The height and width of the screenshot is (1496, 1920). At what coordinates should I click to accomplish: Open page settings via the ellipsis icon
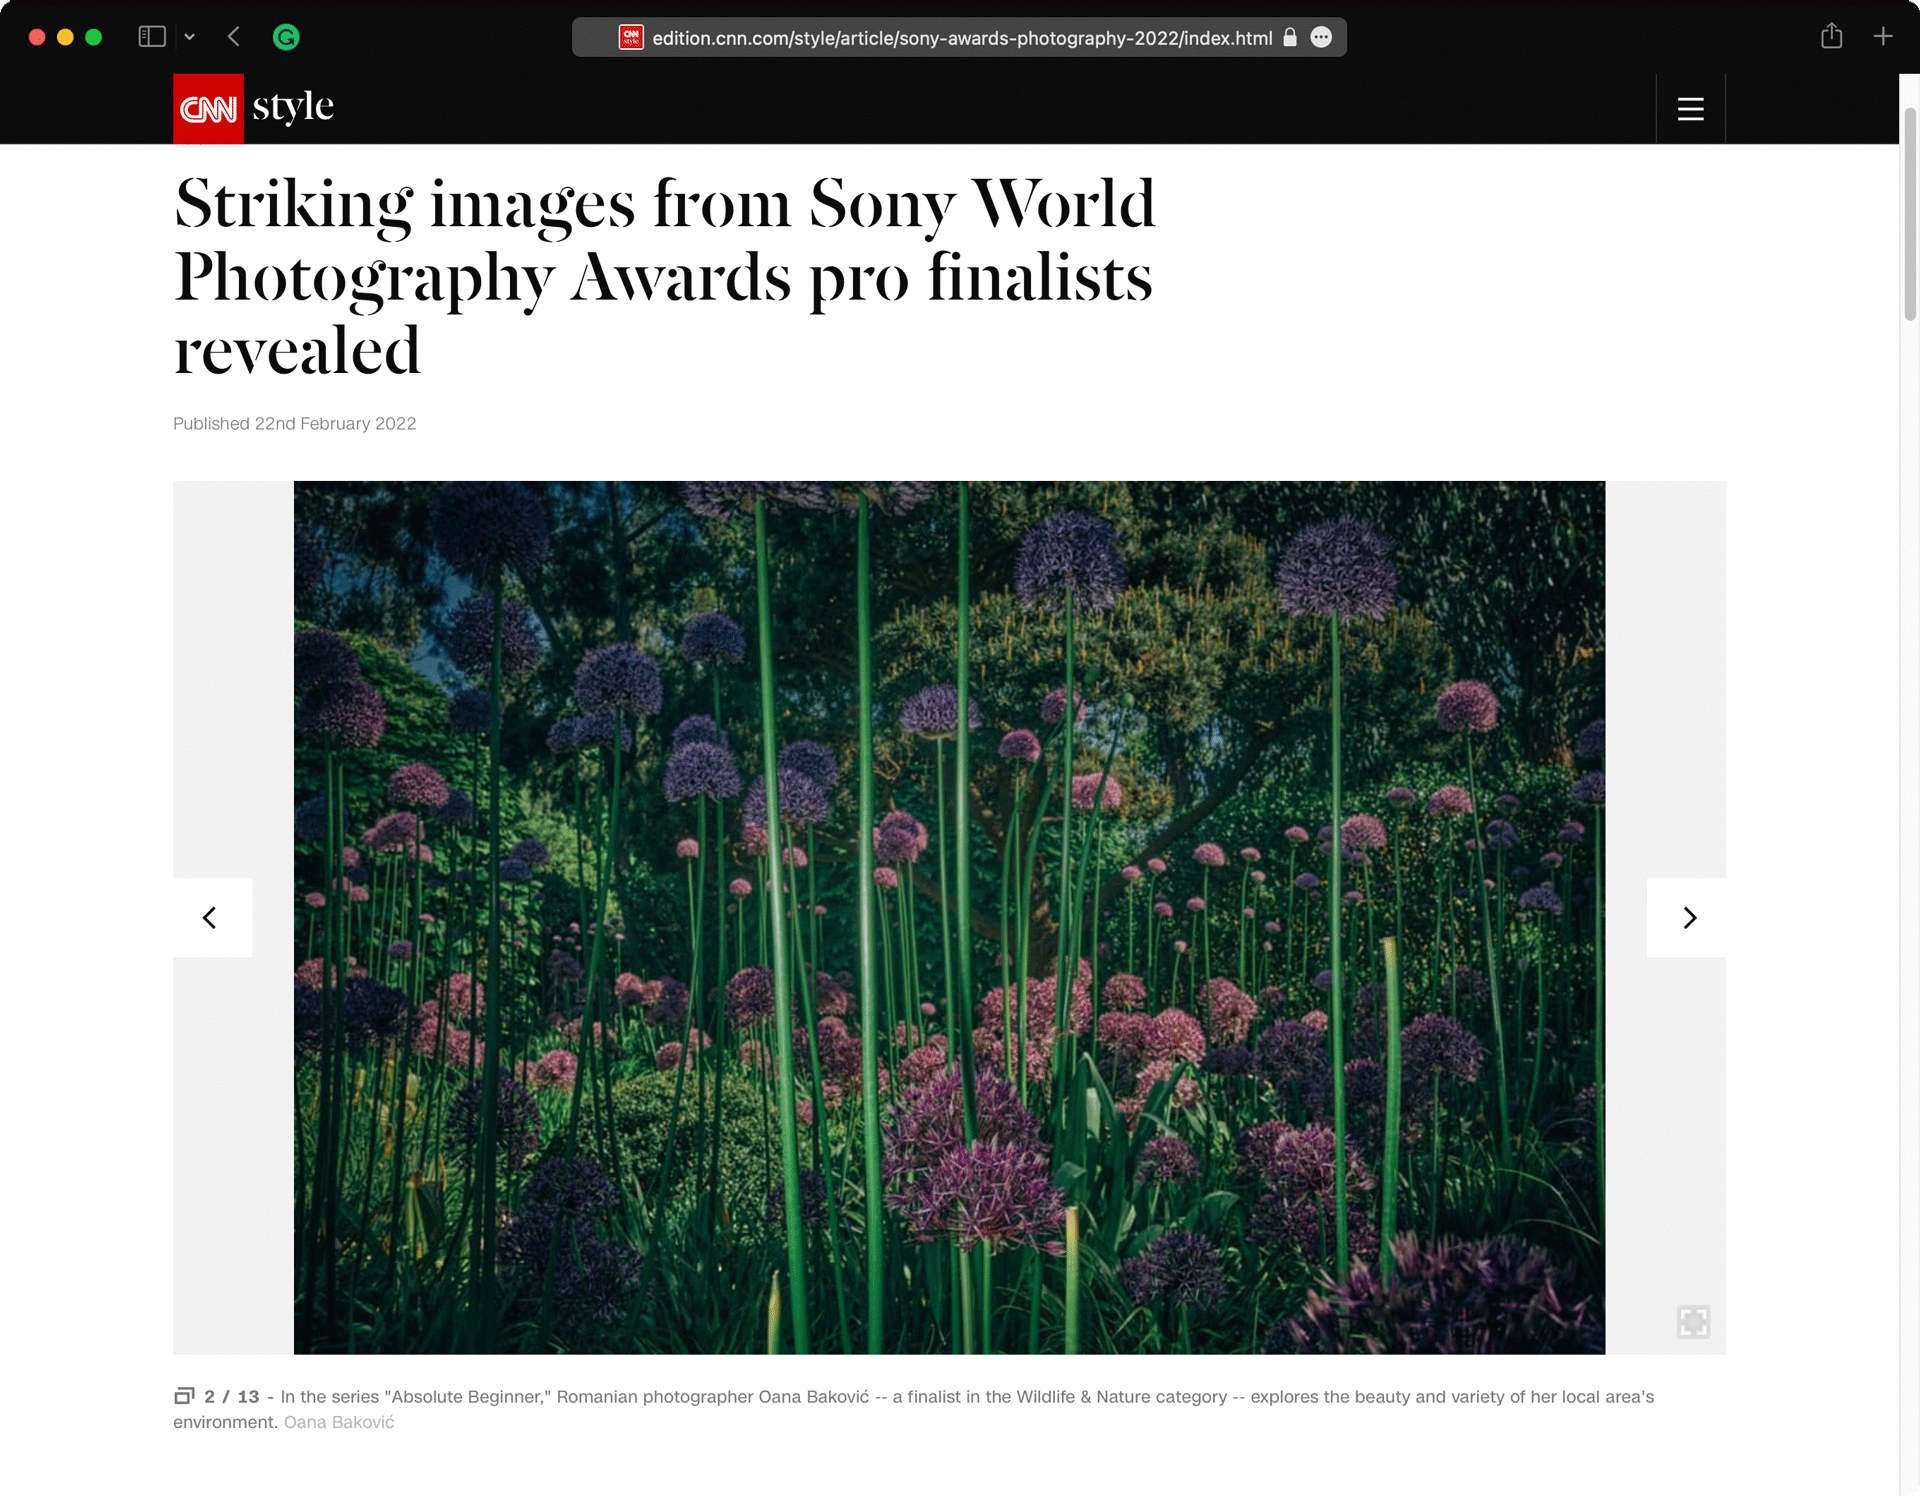(1321, 37)
